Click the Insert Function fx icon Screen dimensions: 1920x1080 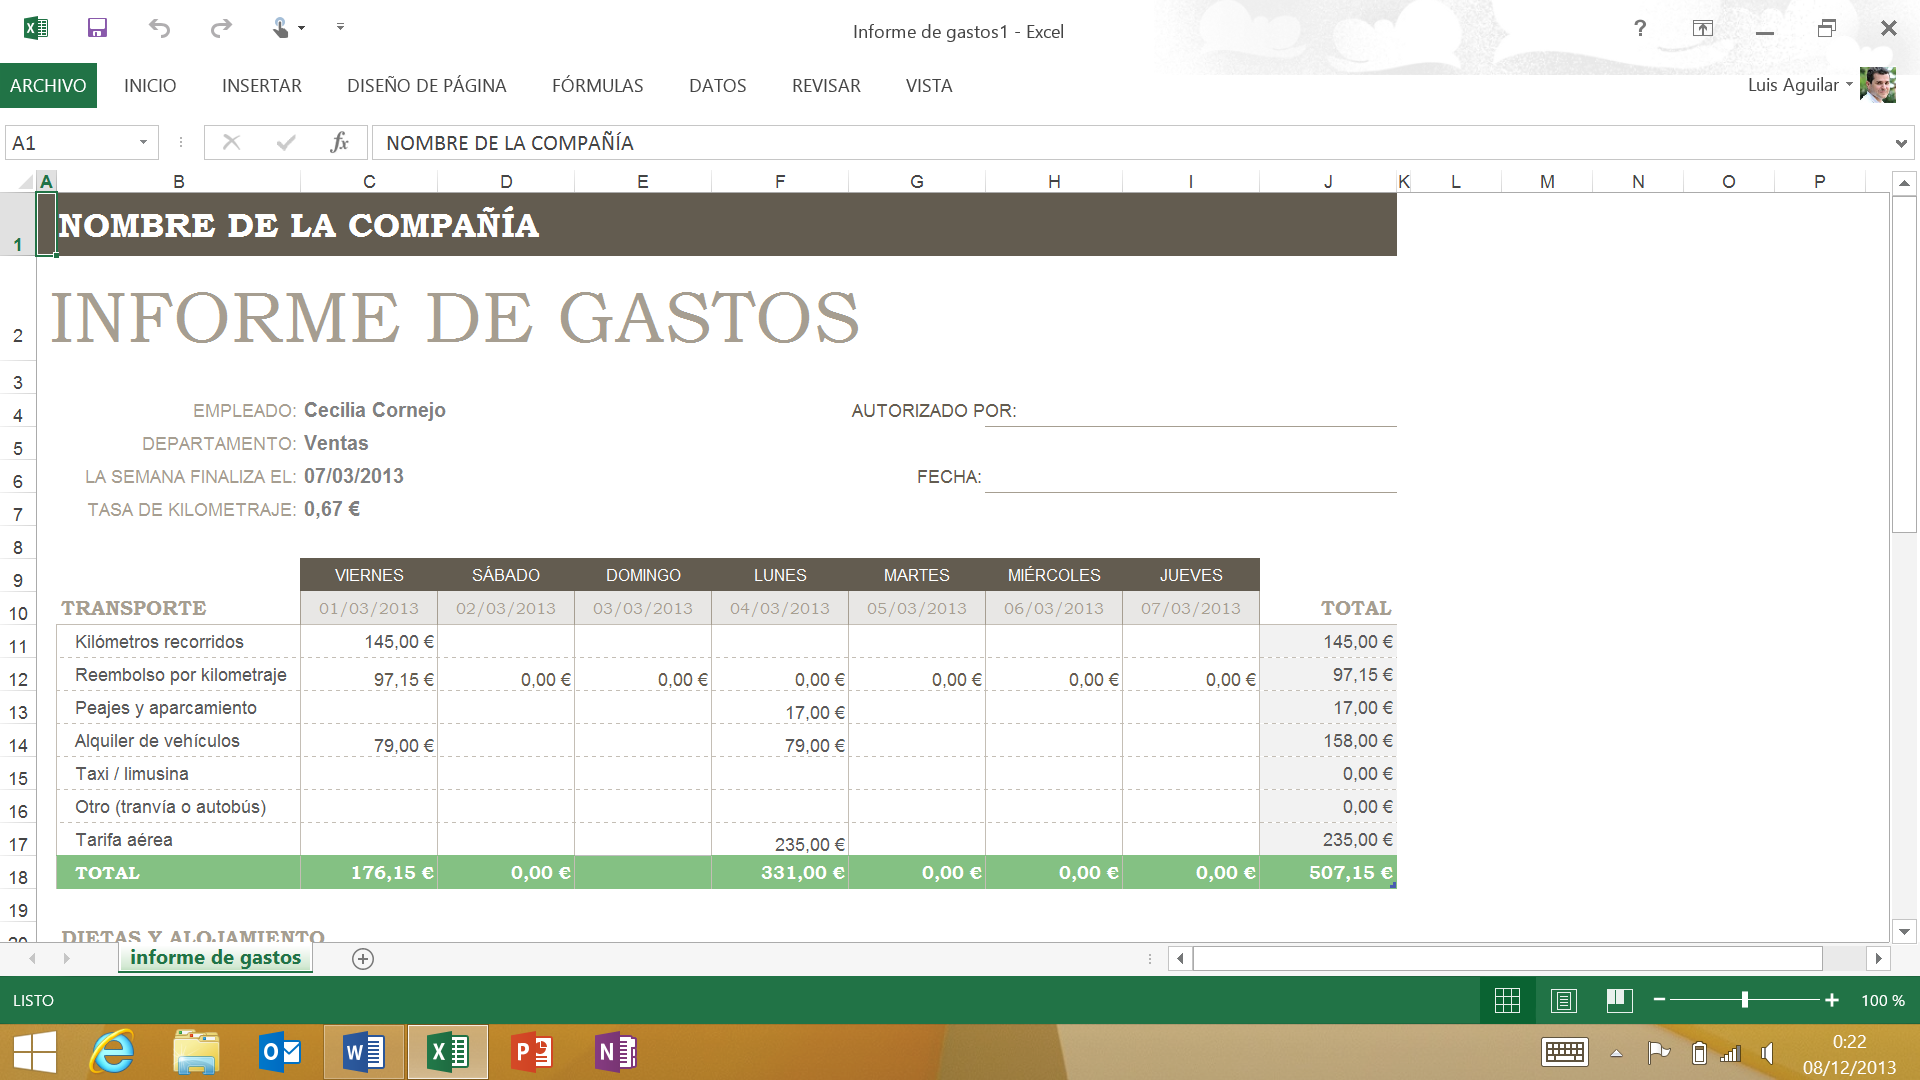coord(339,142)
